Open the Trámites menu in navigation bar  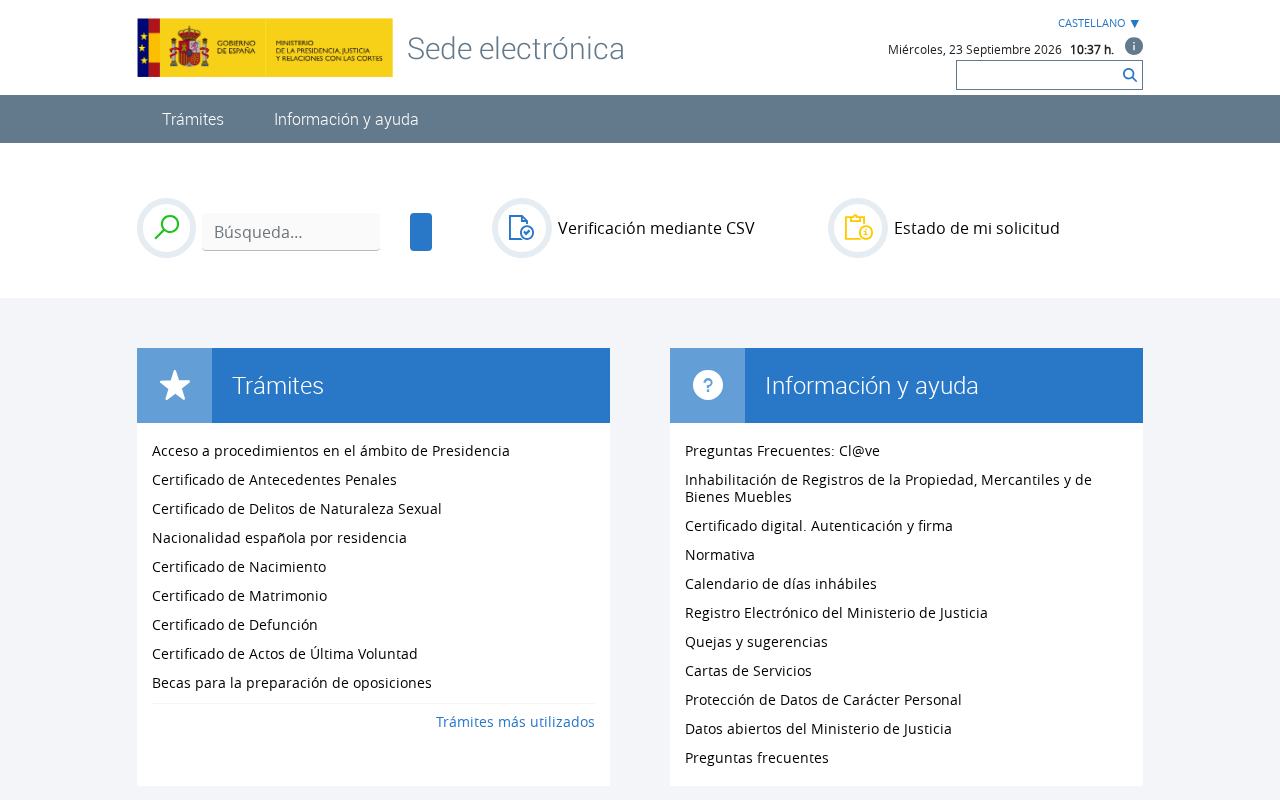[x=193, y=119]
